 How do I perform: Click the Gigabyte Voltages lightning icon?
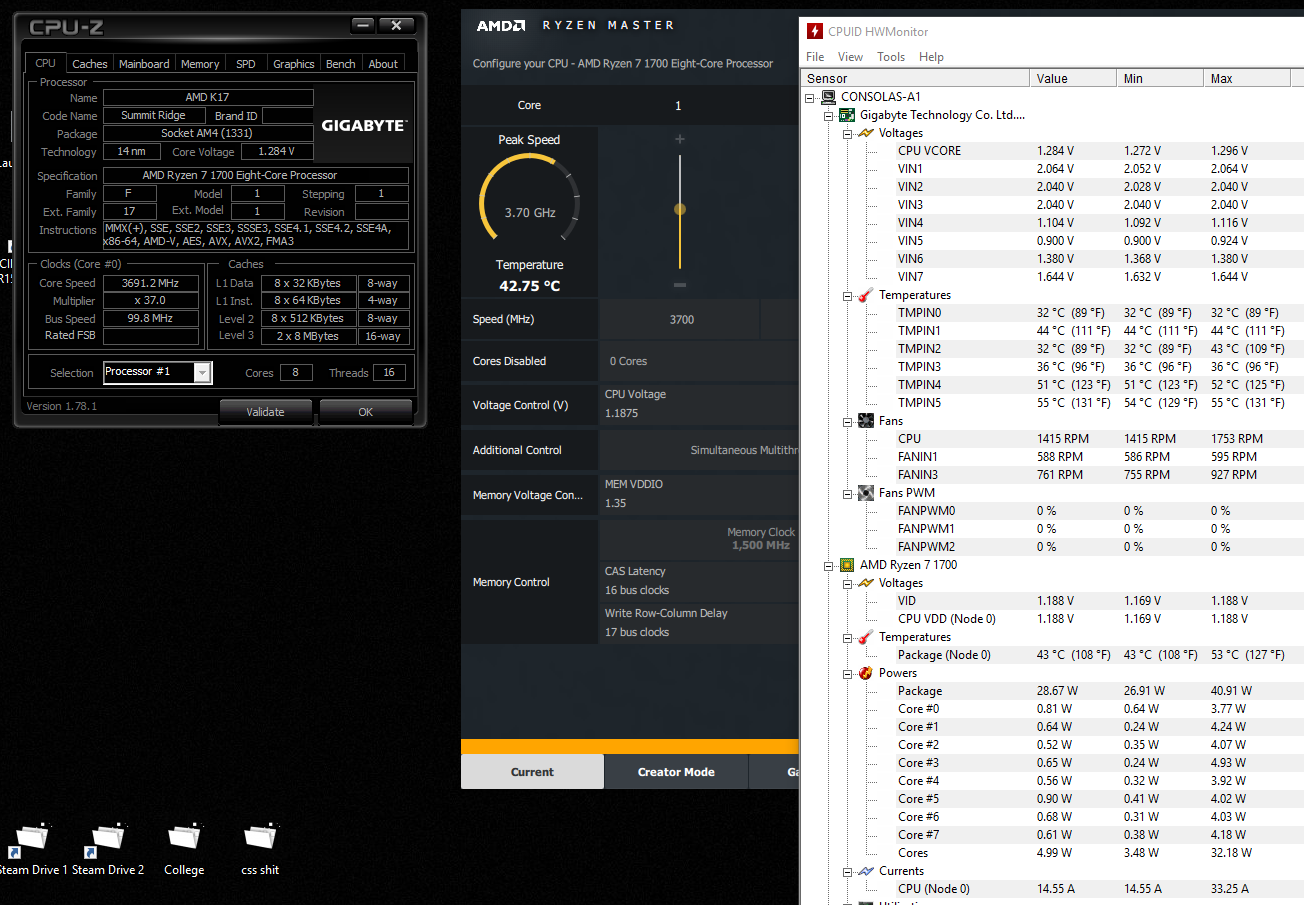click(x=865, y=133)
